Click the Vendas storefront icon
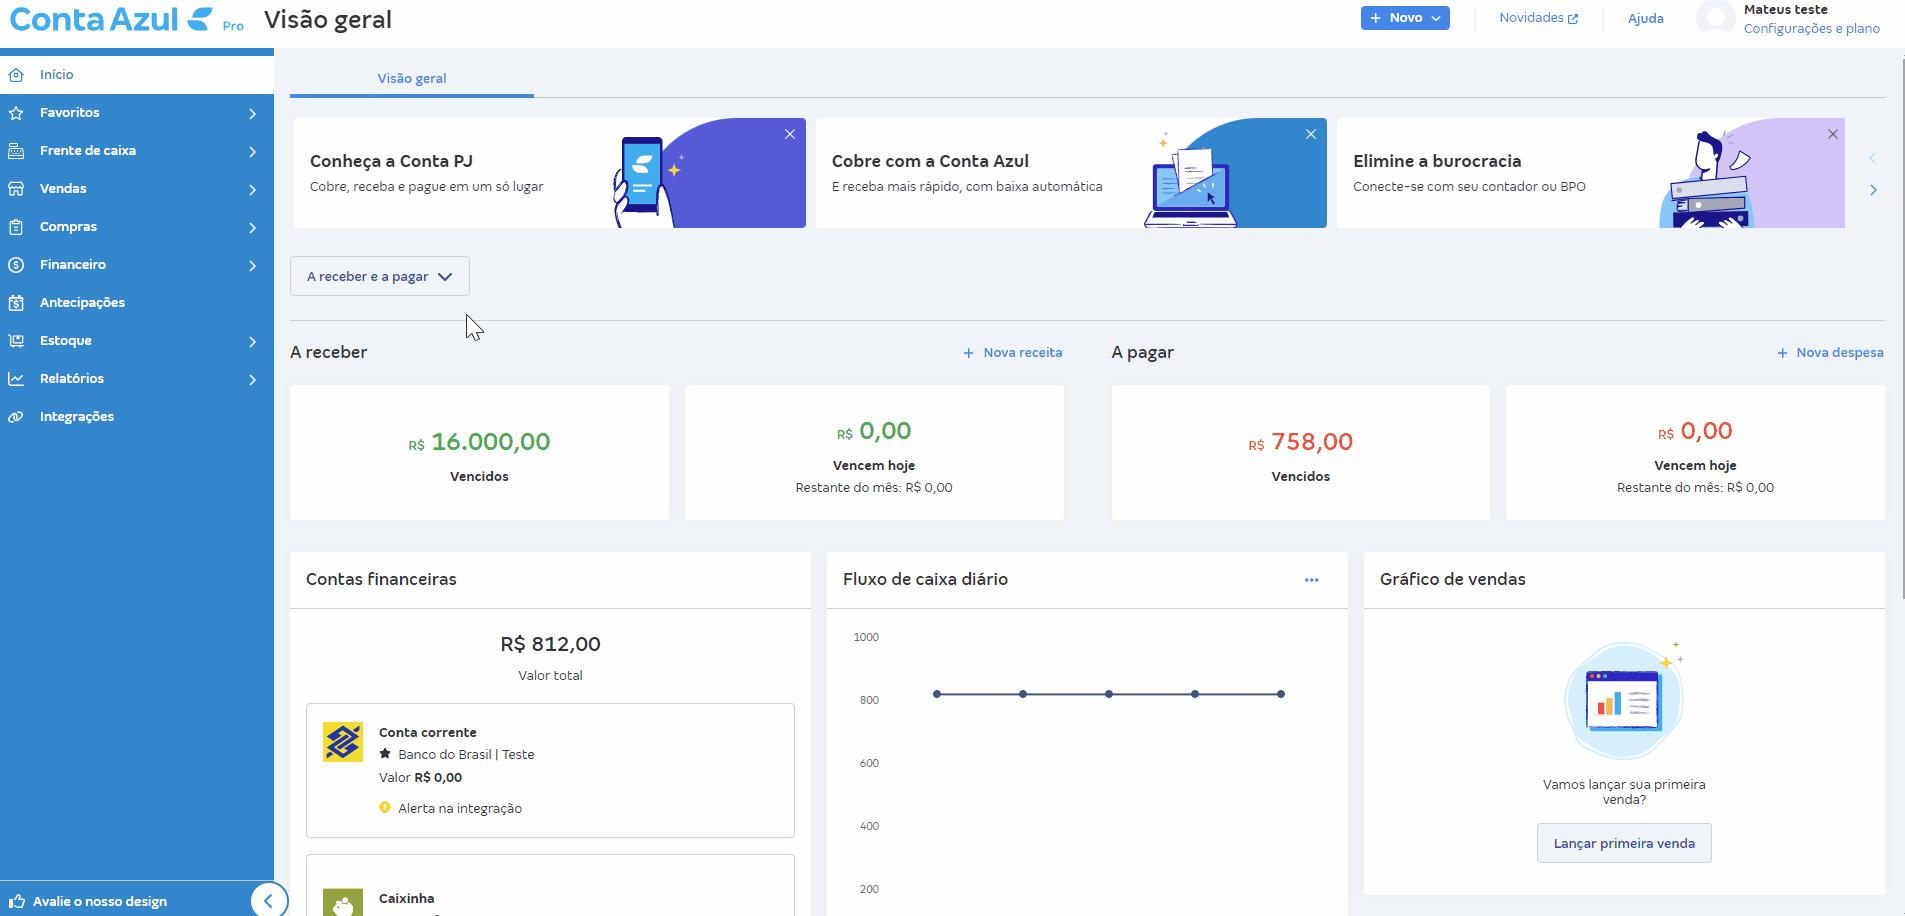Screen dimensions: 1905x916 point(16,189)
